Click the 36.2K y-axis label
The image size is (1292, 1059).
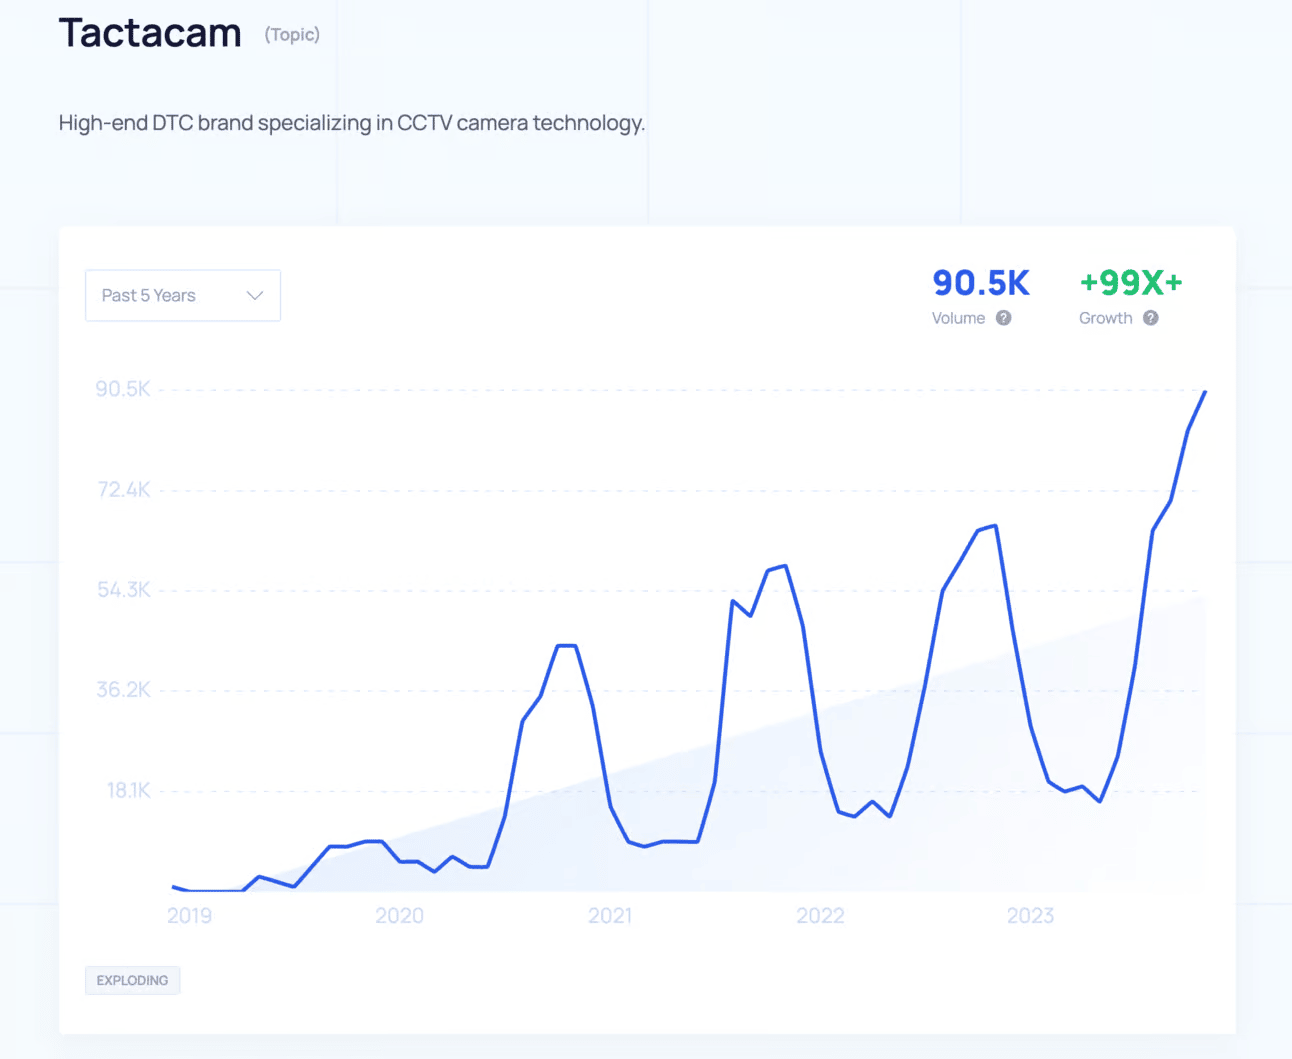(124, 690)
